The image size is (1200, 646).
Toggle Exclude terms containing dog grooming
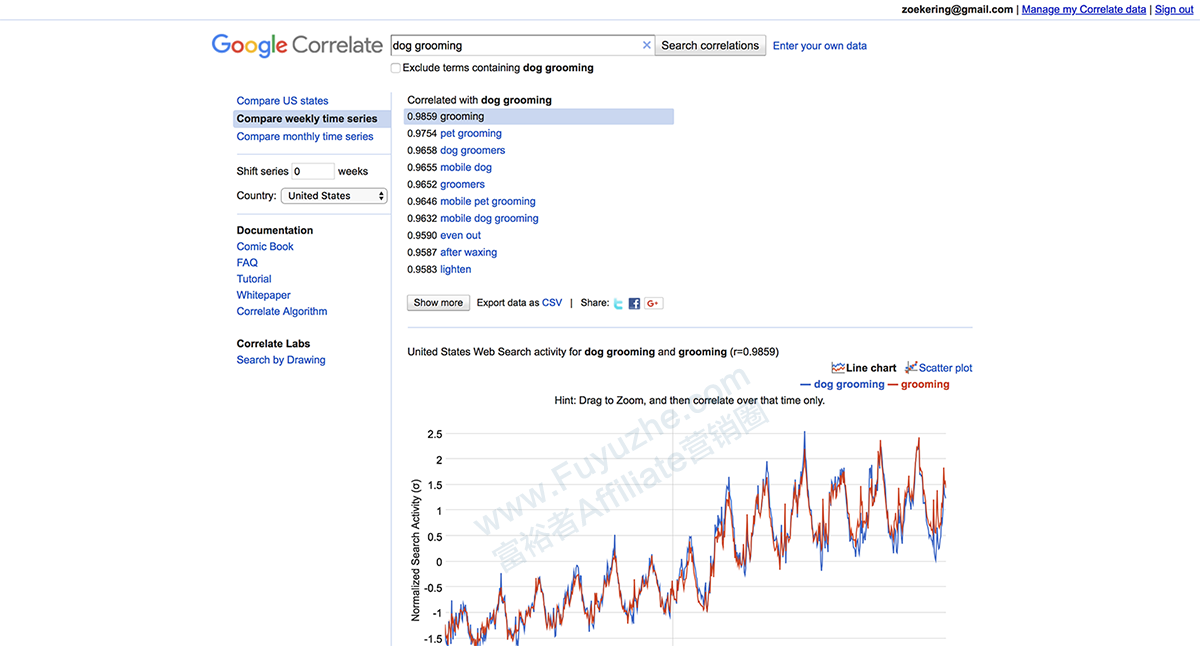pos(396,68)
